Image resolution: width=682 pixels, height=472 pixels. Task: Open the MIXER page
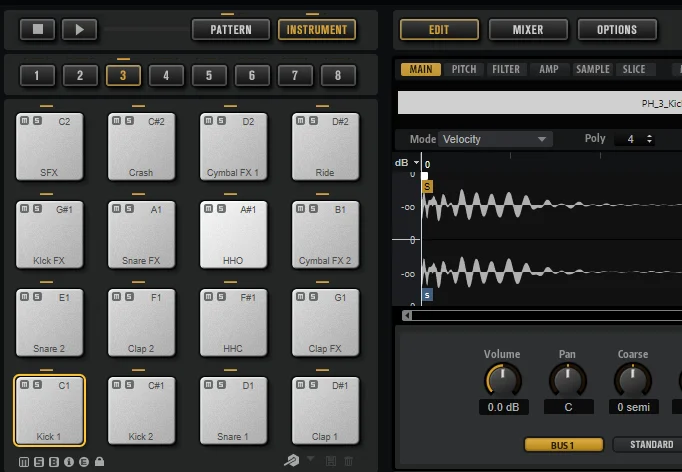coord(528,30)
